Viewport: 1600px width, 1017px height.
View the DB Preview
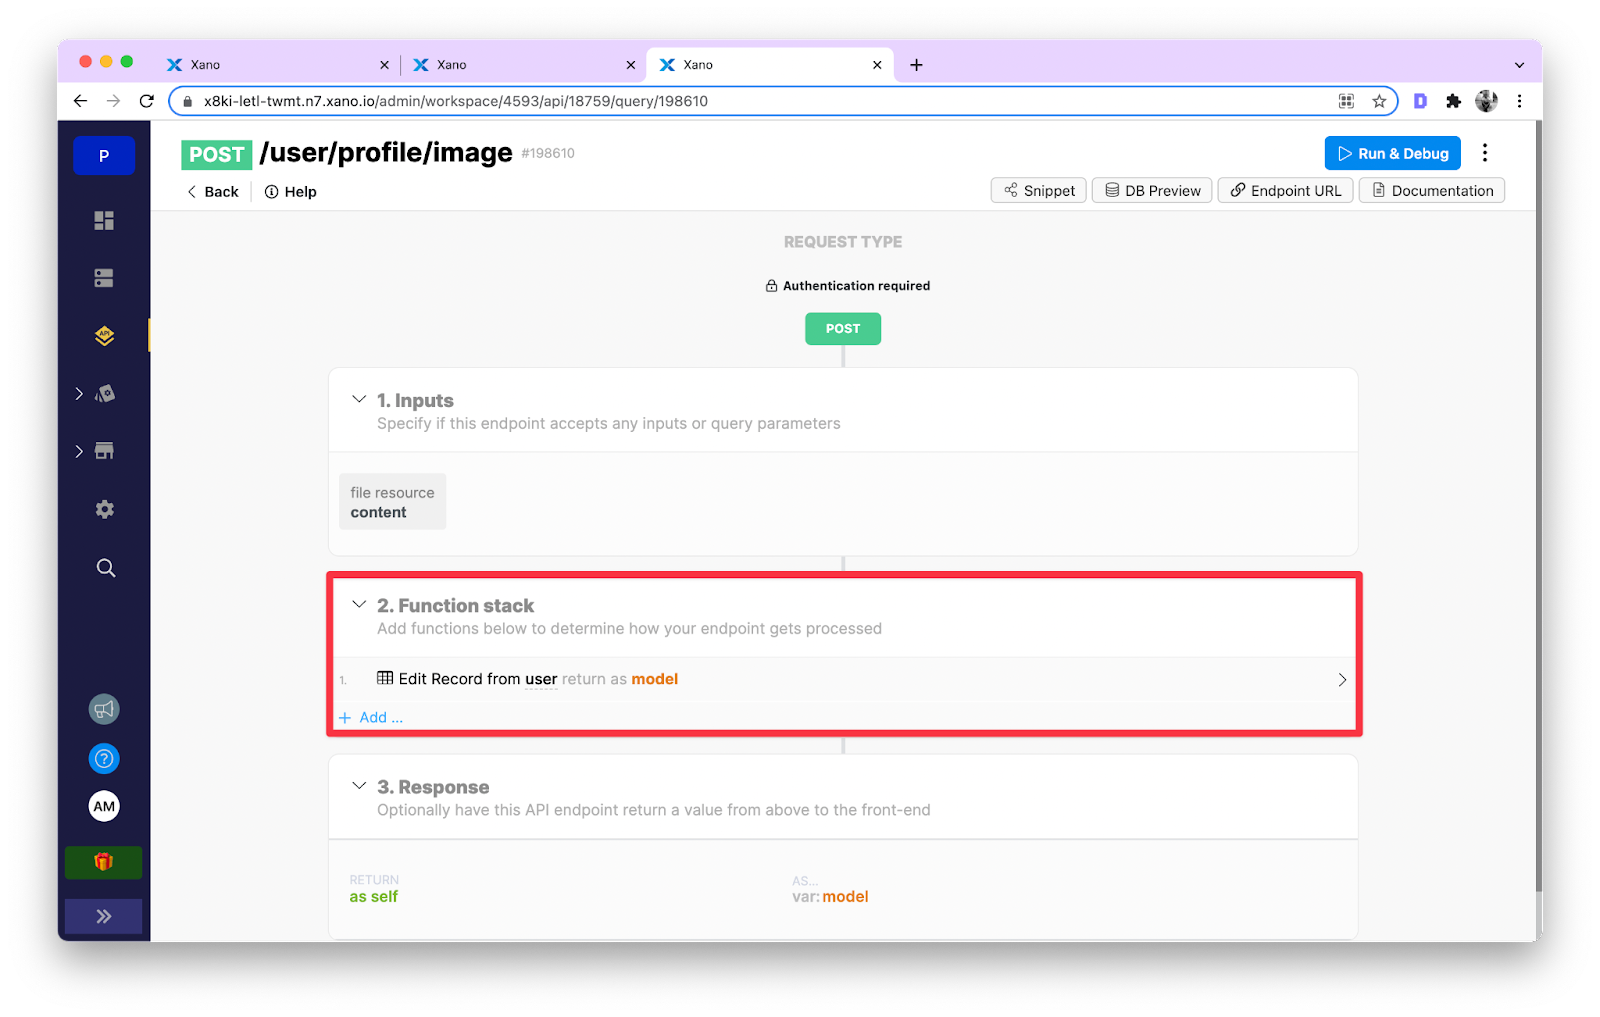(x=1151, y=190)
